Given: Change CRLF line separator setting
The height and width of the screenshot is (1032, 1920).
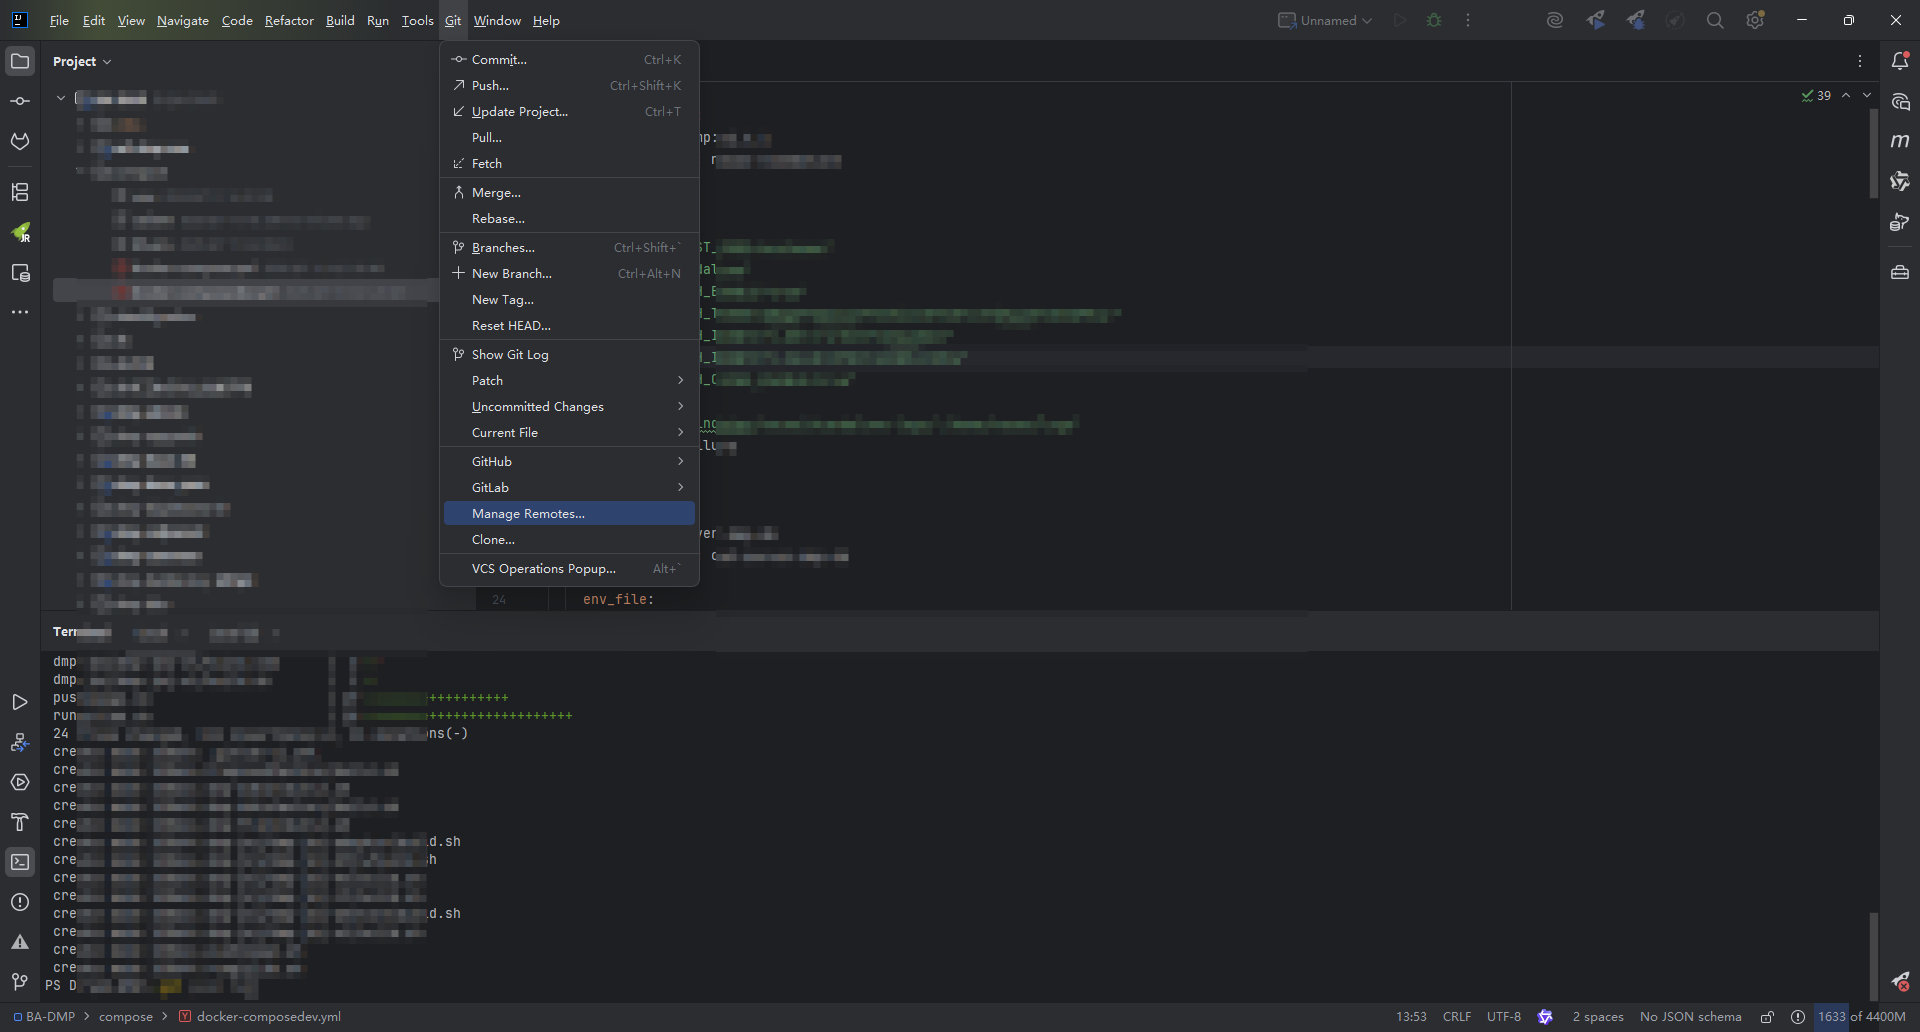Looking at the screenshot, I should click(1457, 1017).
